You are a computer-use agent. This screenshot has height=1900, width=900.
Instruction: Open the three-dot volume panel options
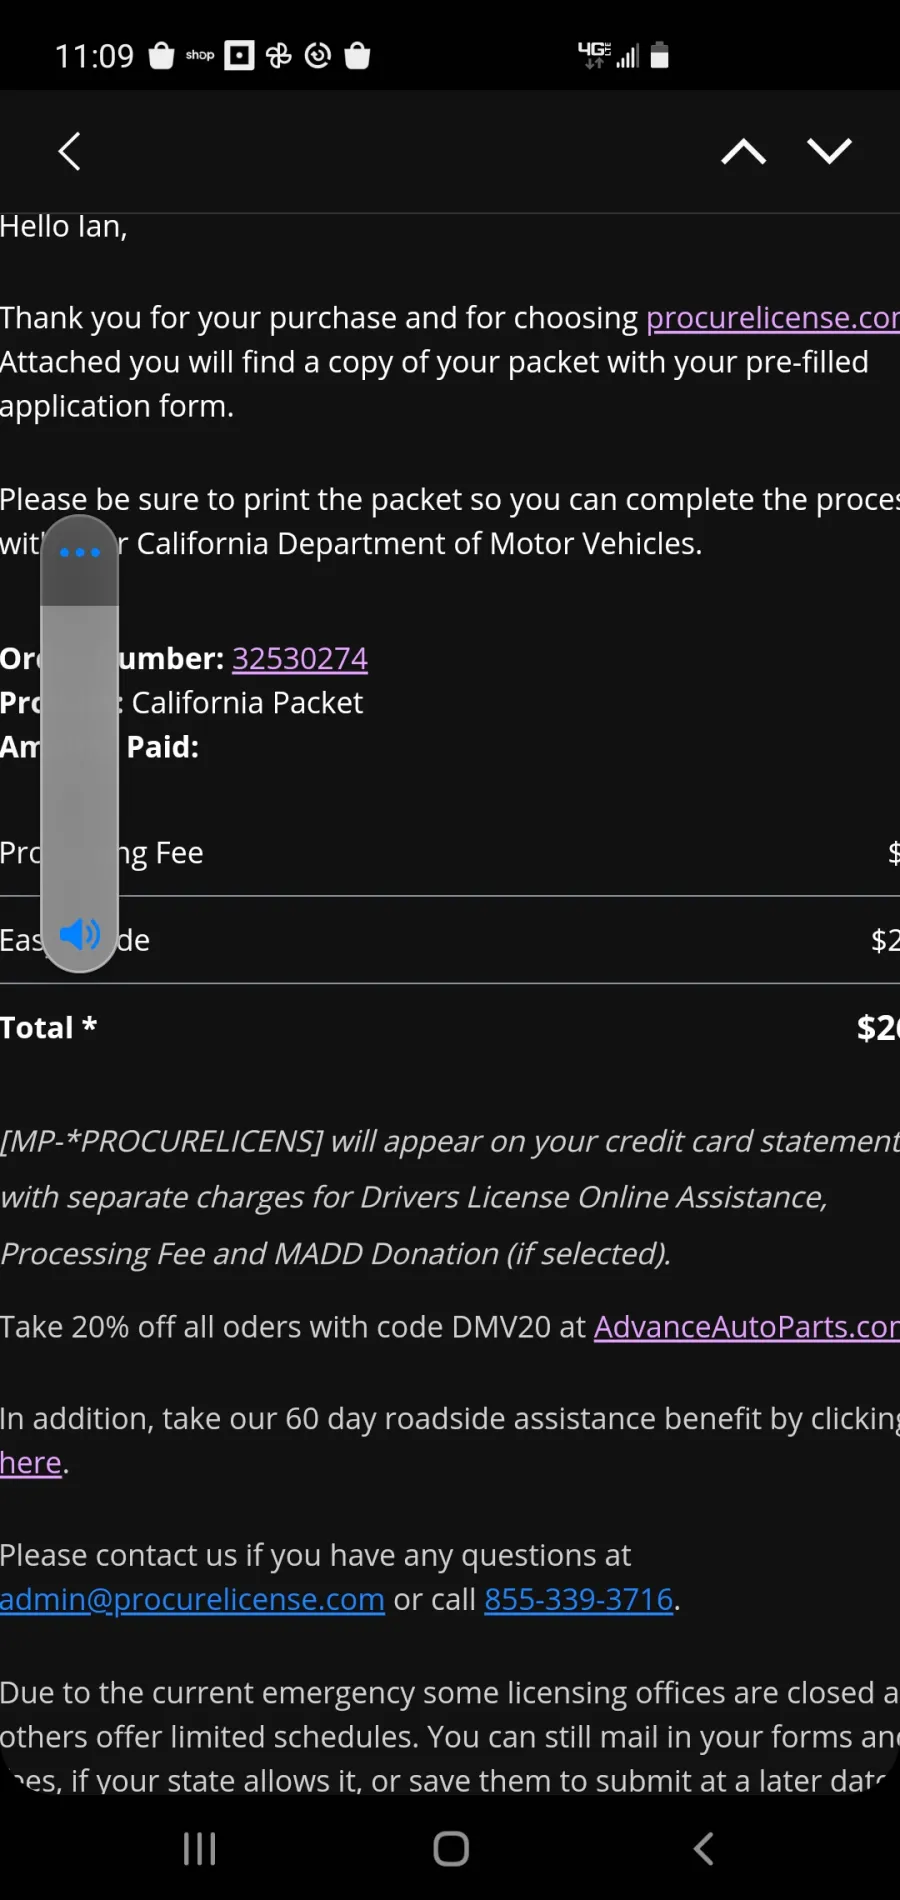click(80, 552)
